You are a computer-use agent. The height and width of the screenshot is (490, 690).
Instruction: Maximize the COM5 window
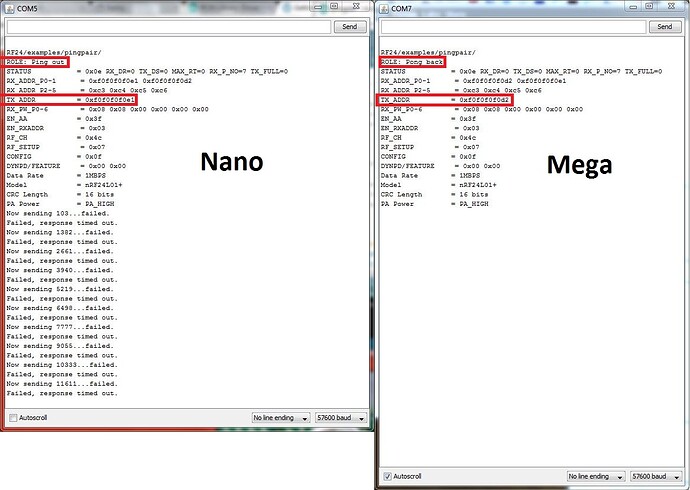click(334, 7)
